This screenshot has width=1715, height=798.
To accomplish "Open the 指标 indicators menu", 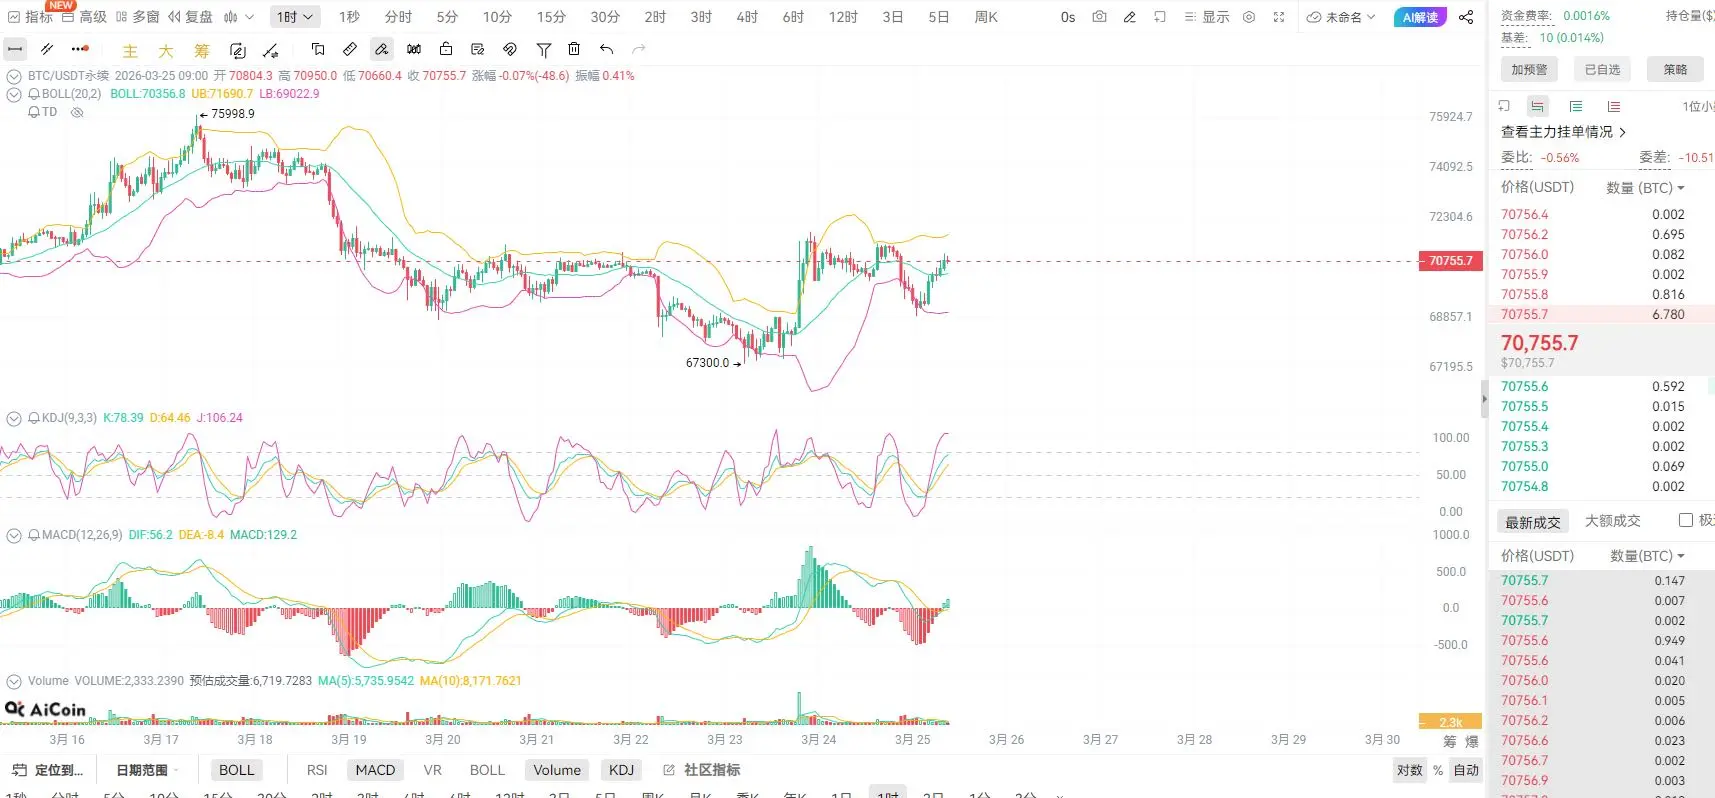I will [30, 17].
